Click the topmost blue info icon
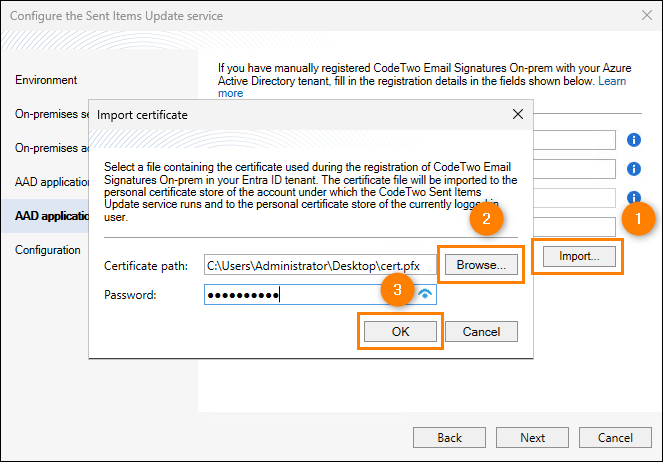The width and height of the screenshot is (663, 462). [633, 140]
